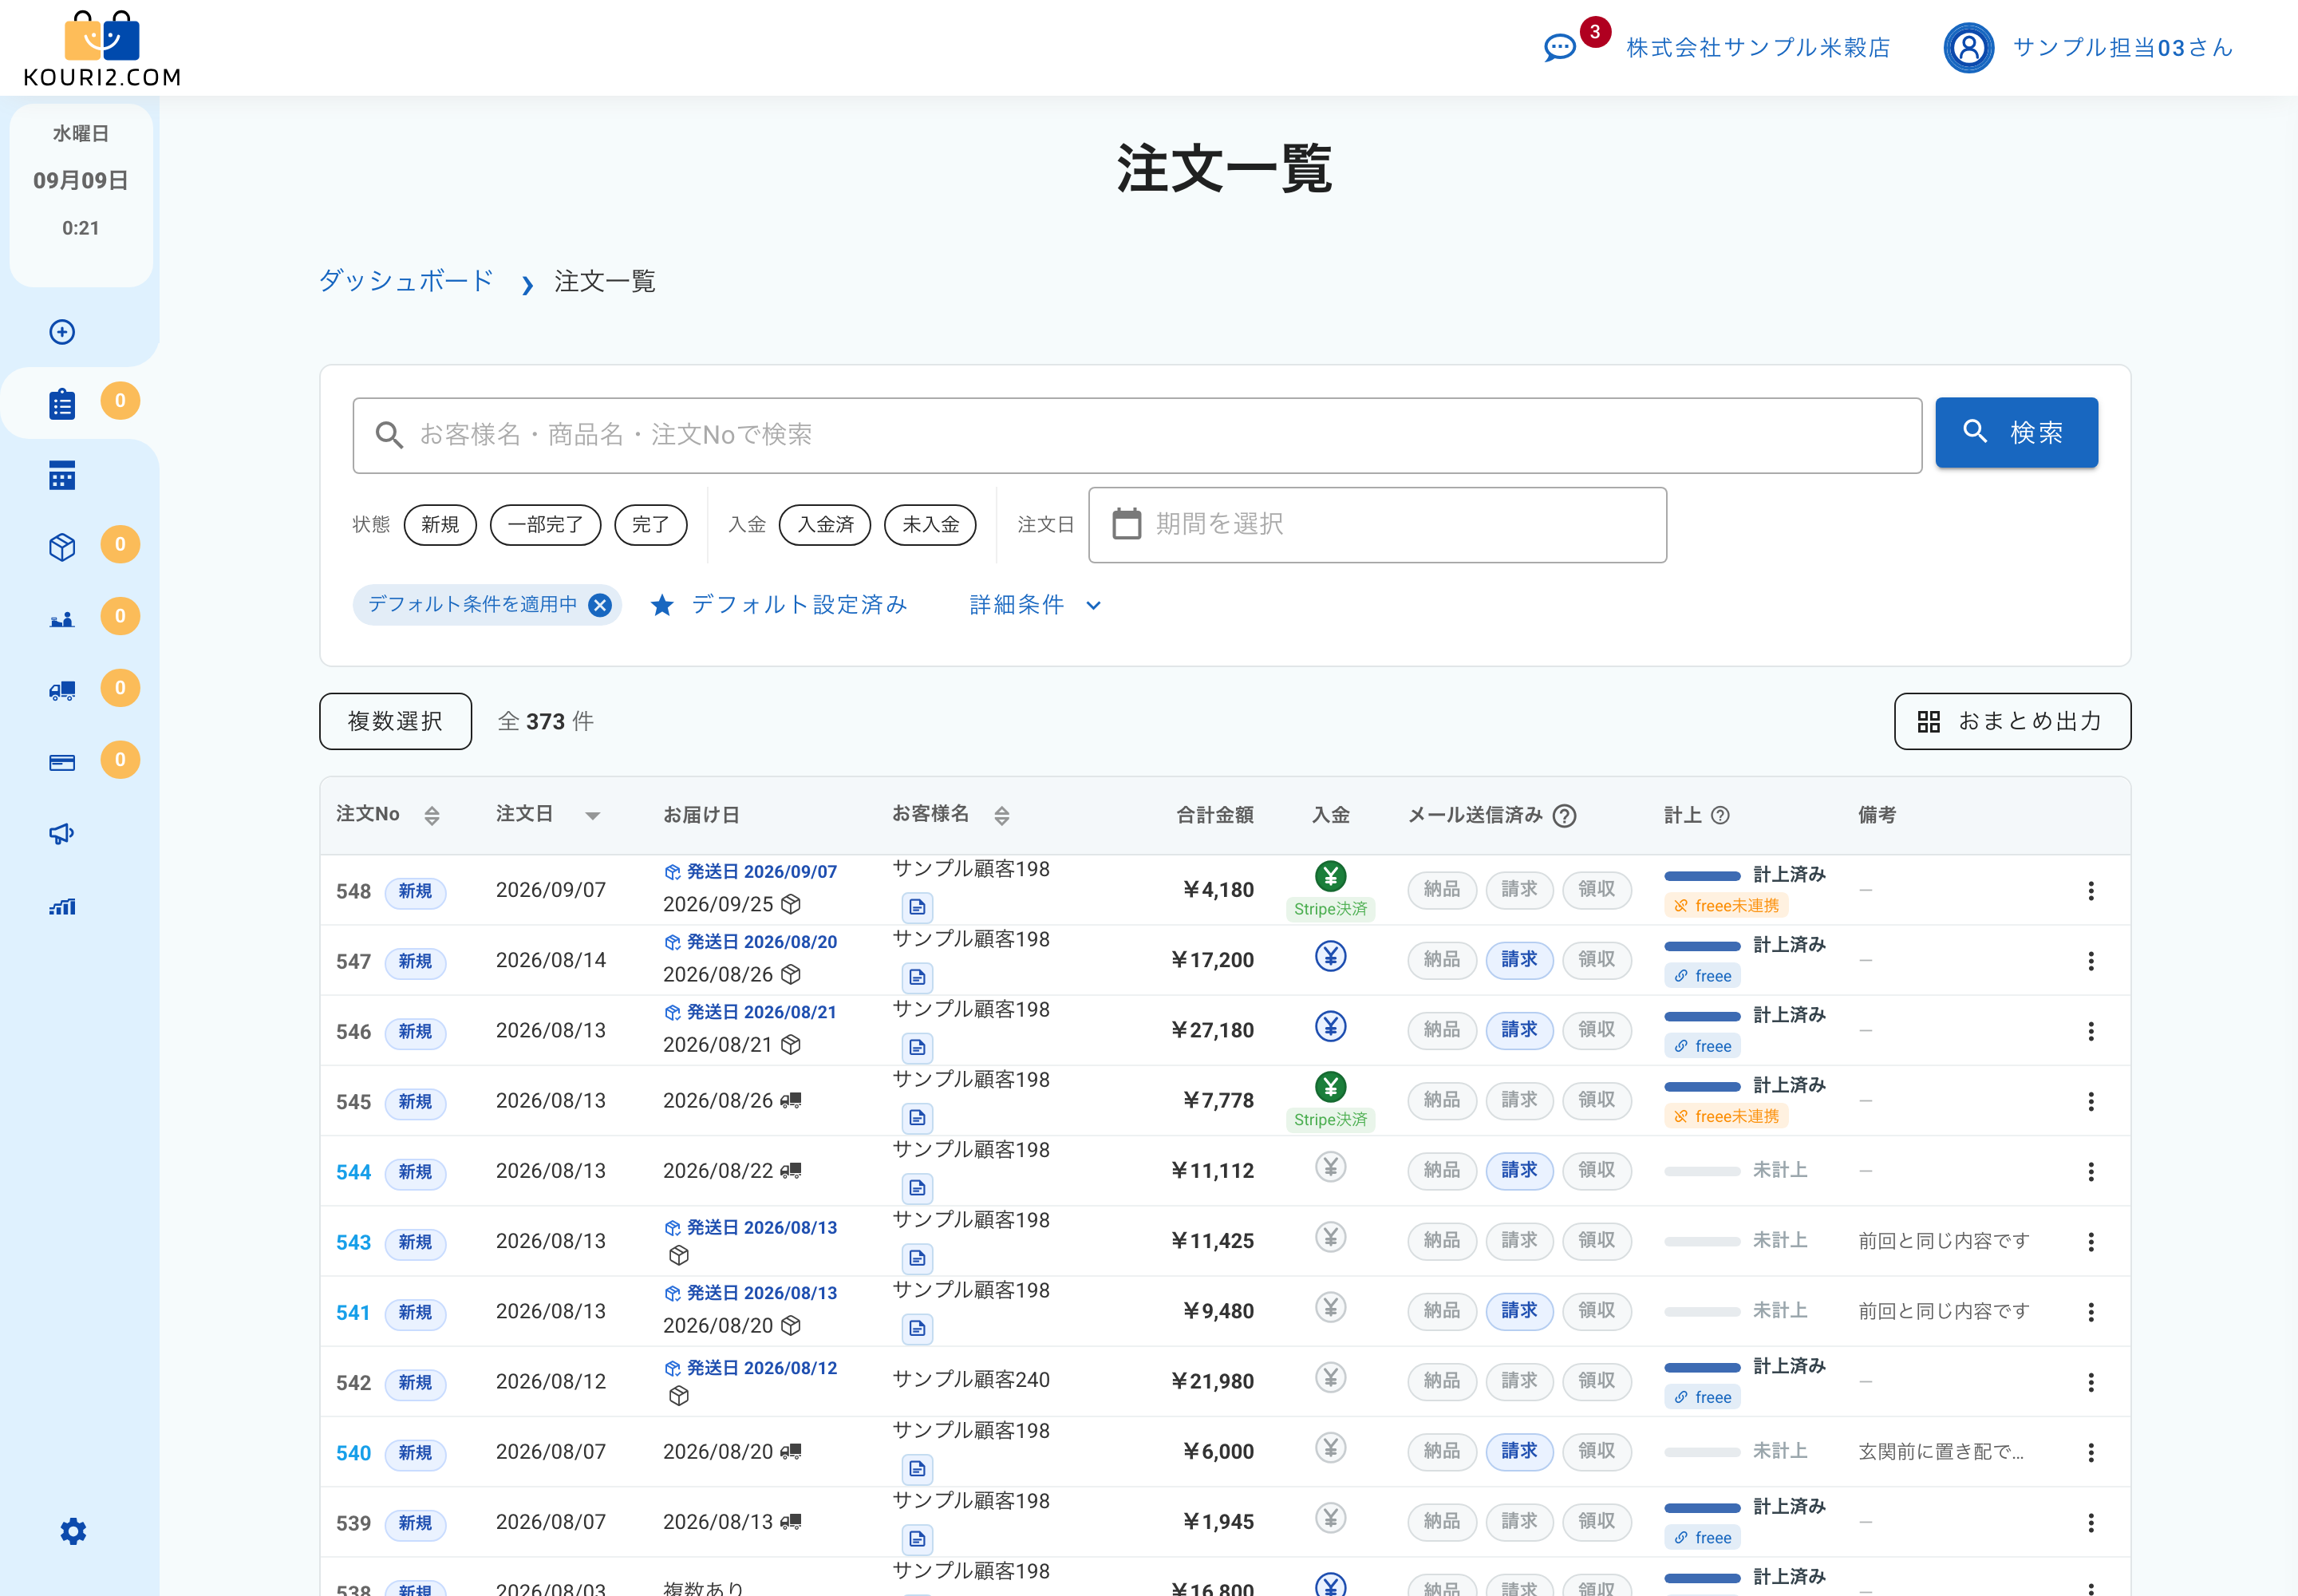Open the document icon for order 548
This screenshot has width=2298, height=1596.
point(917,907)
